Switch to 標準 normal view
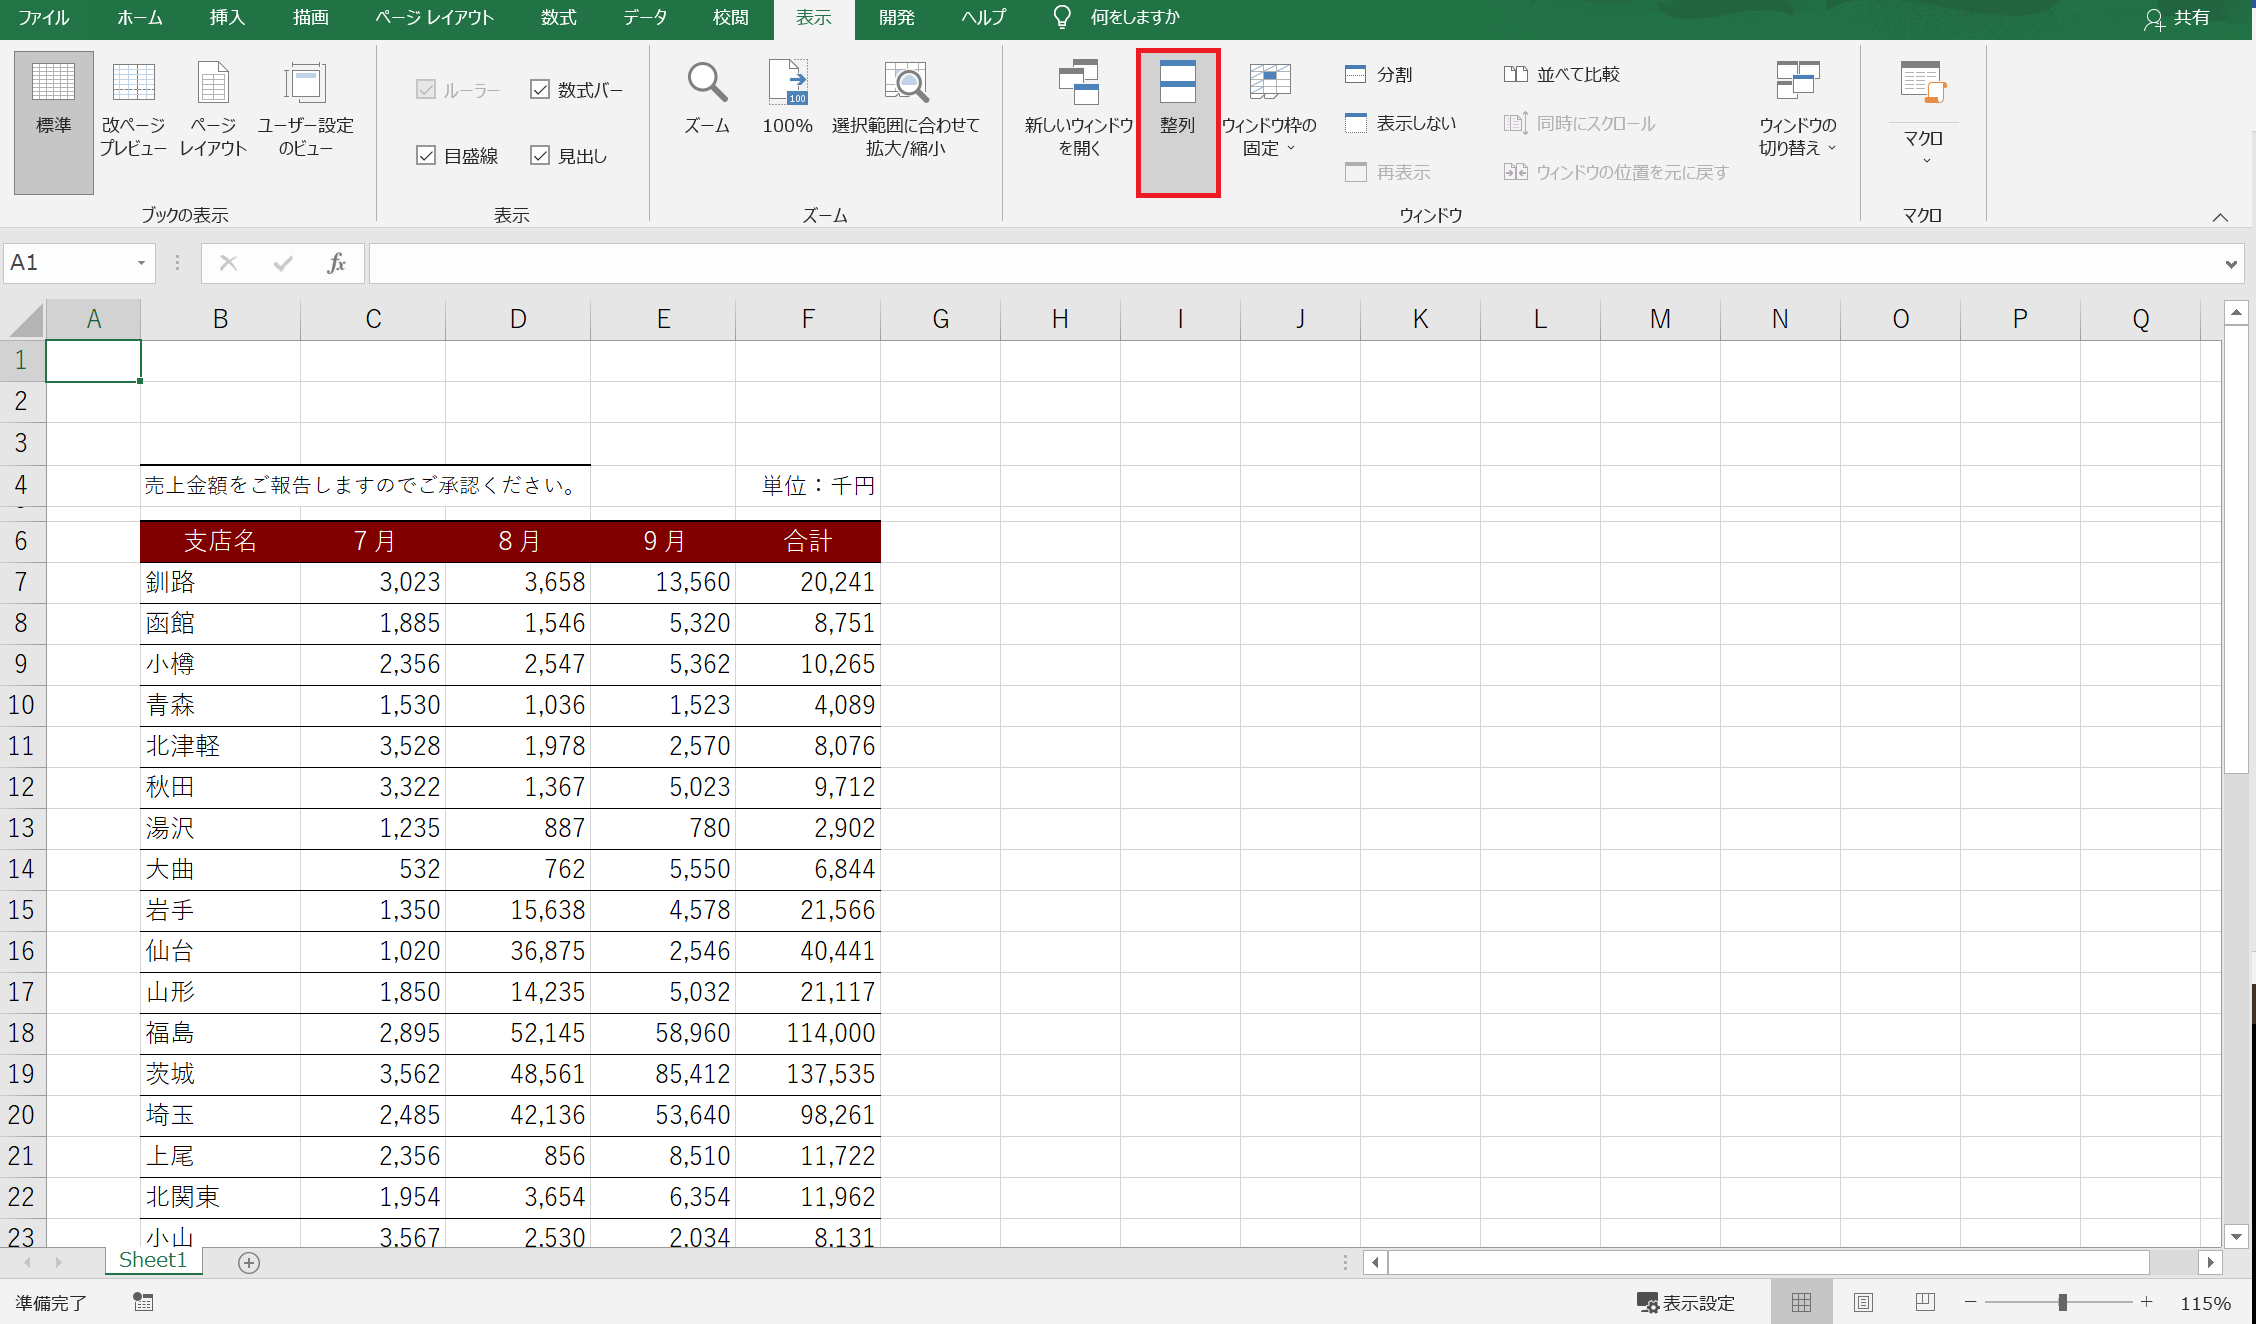The width and height of the screenshot is (2256, 1324). point(54,122)
